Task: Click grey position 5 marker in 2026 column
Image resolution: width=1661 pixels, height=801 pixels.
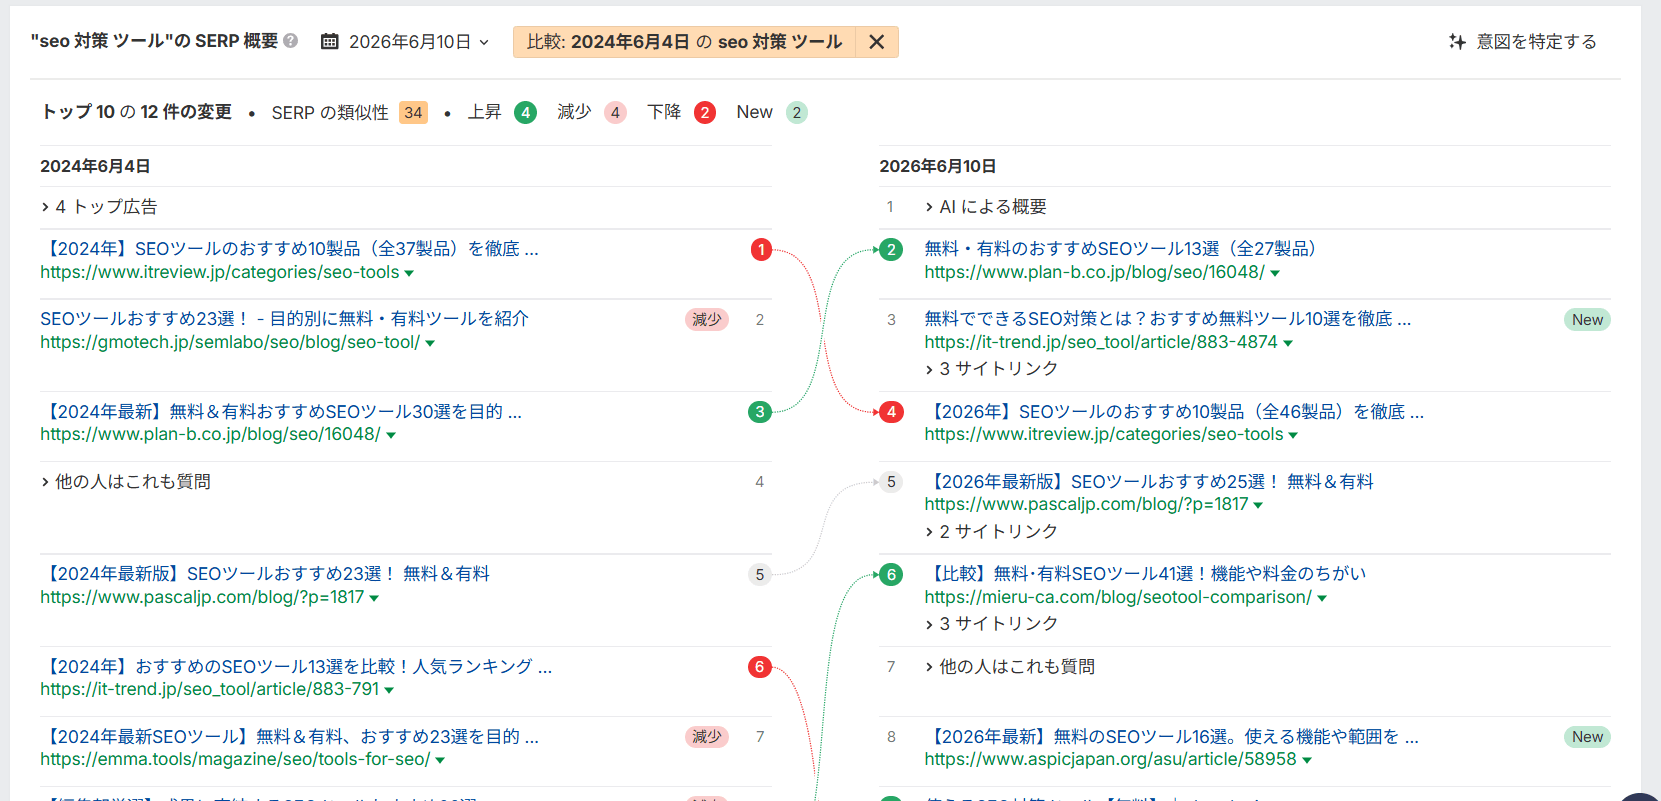Action: pos(891,482)
